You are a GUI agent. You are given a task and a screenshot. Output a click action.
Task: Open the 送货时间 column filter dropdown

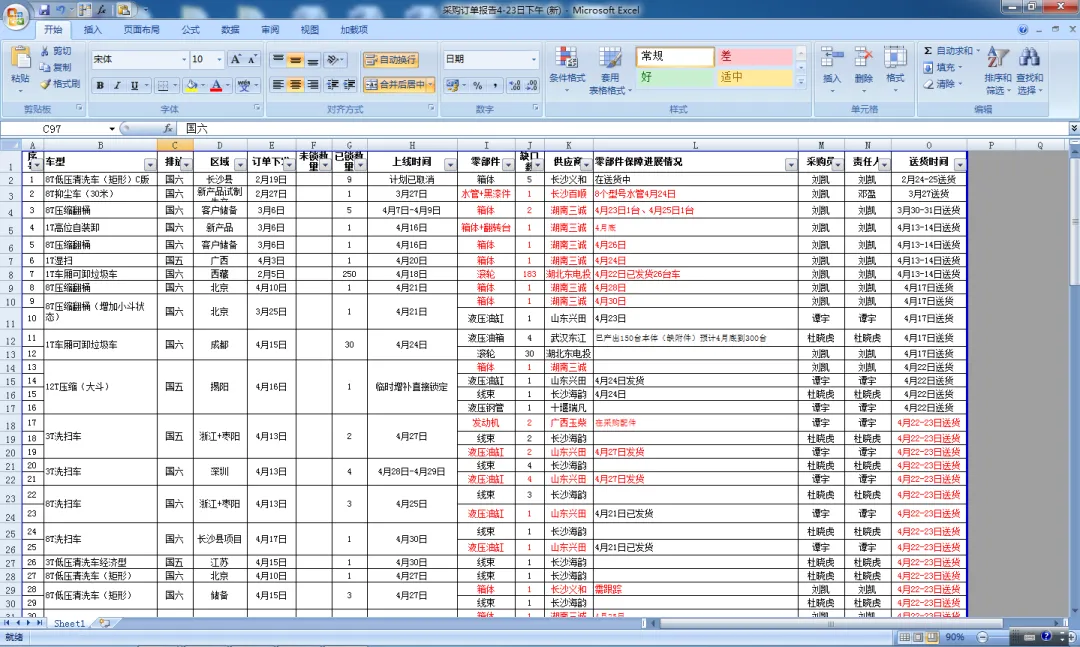click(959, 165)
